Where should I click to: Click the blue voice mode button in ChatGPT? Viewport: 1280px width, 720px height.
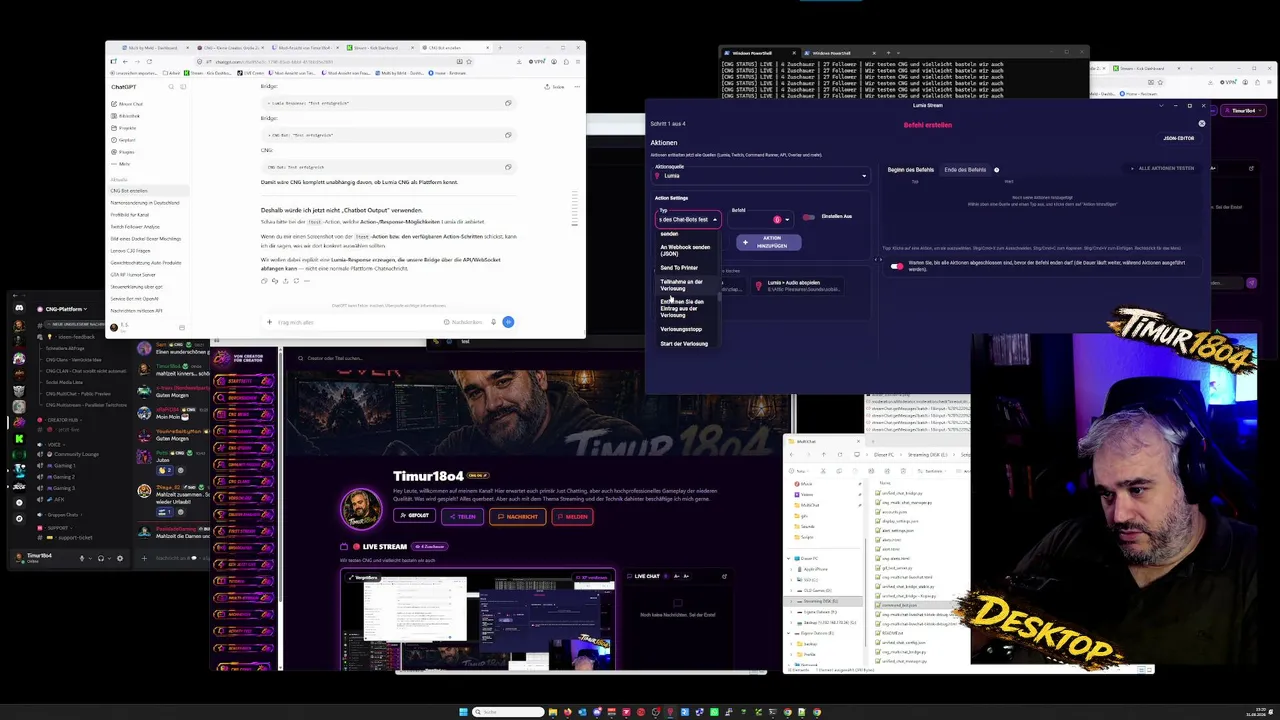[x=508, y=322]
